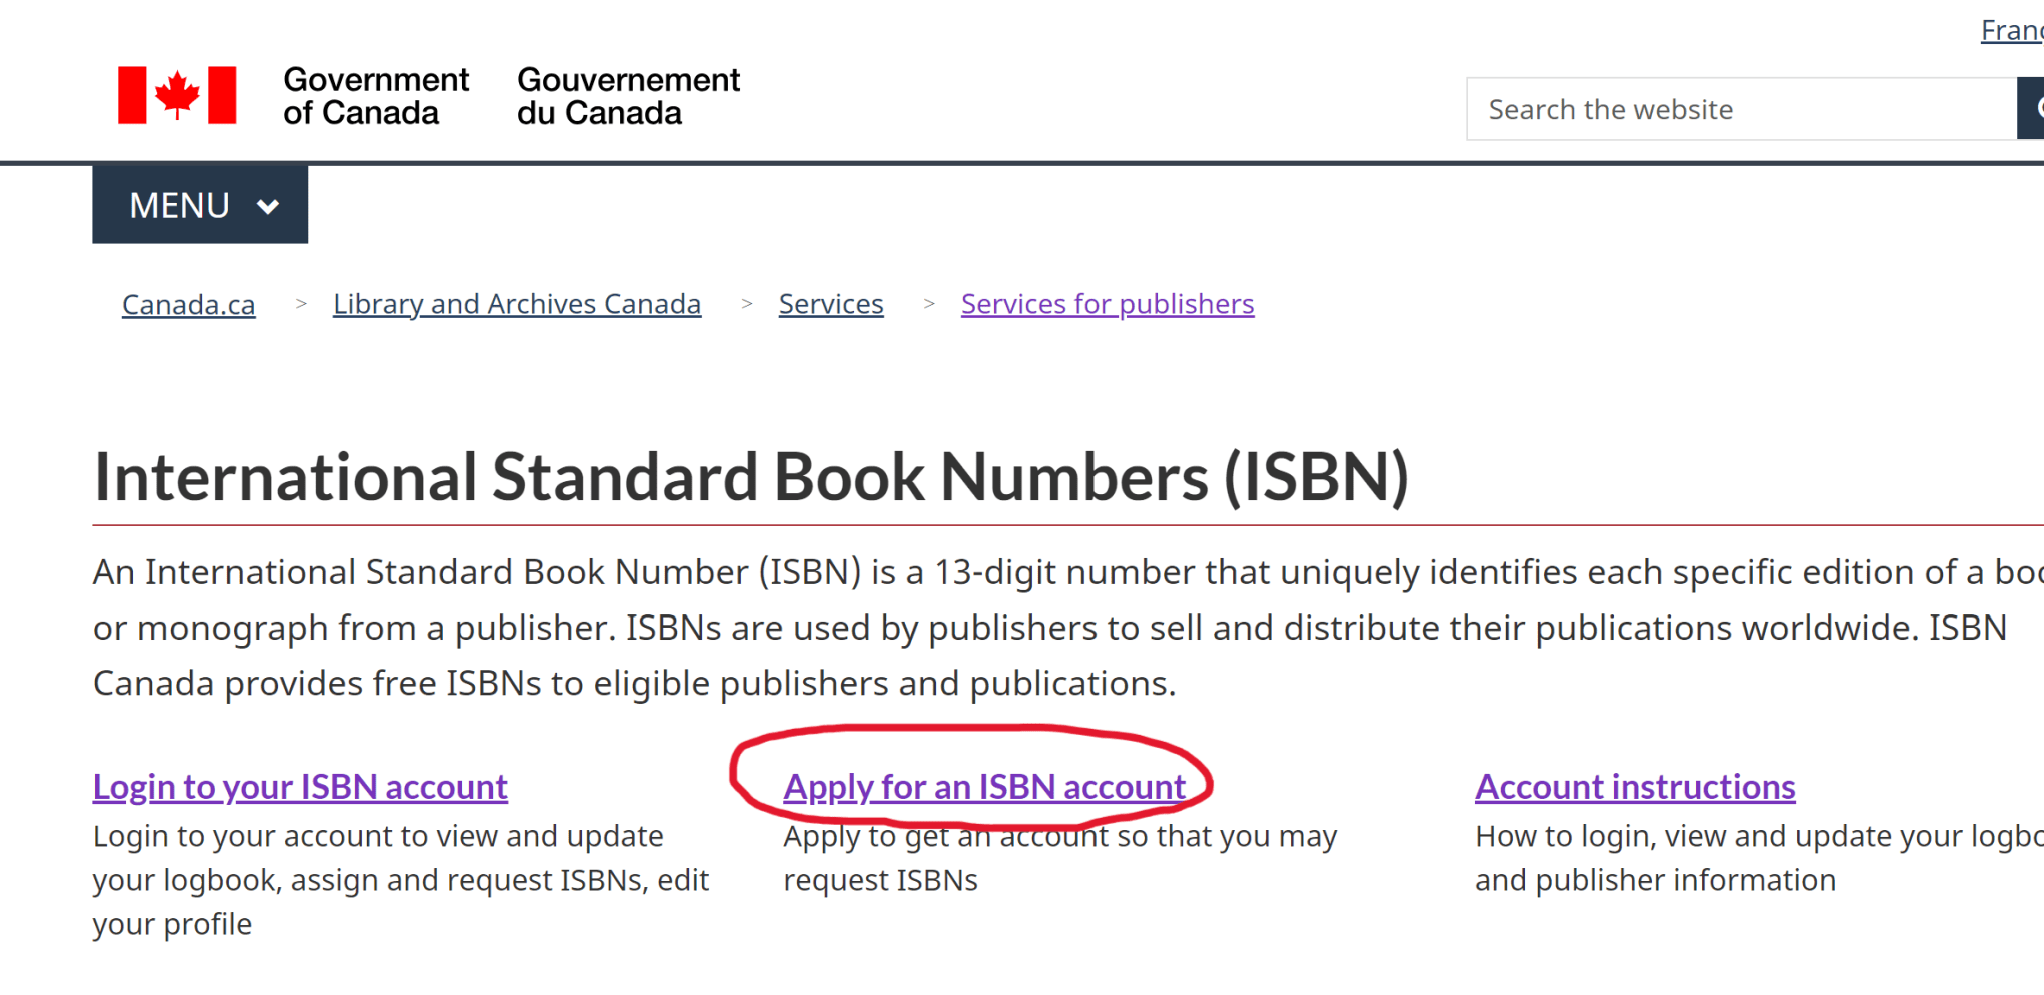The image size is (2044, 995).
Task: Click Login to your ISBN account
Action: click(x=300, y=787)
